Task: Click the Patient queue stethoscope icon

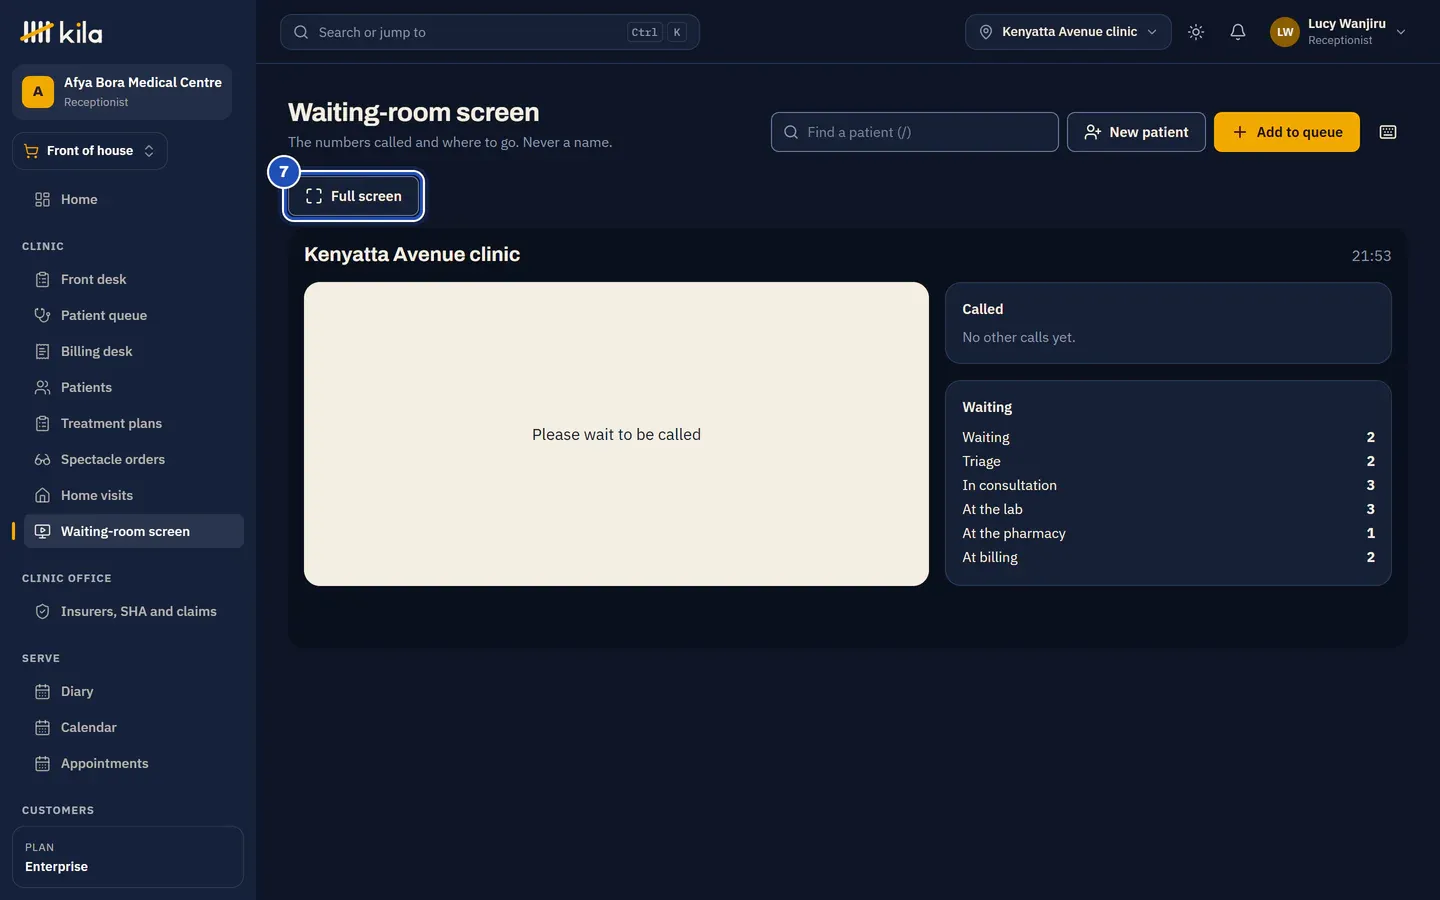Action: (42, 316)
